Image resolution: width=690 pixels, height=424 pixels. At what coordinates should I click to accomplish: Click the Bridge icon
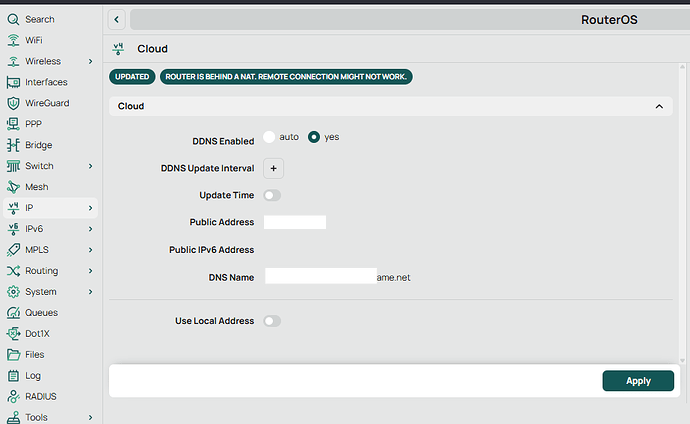(13, 145)
